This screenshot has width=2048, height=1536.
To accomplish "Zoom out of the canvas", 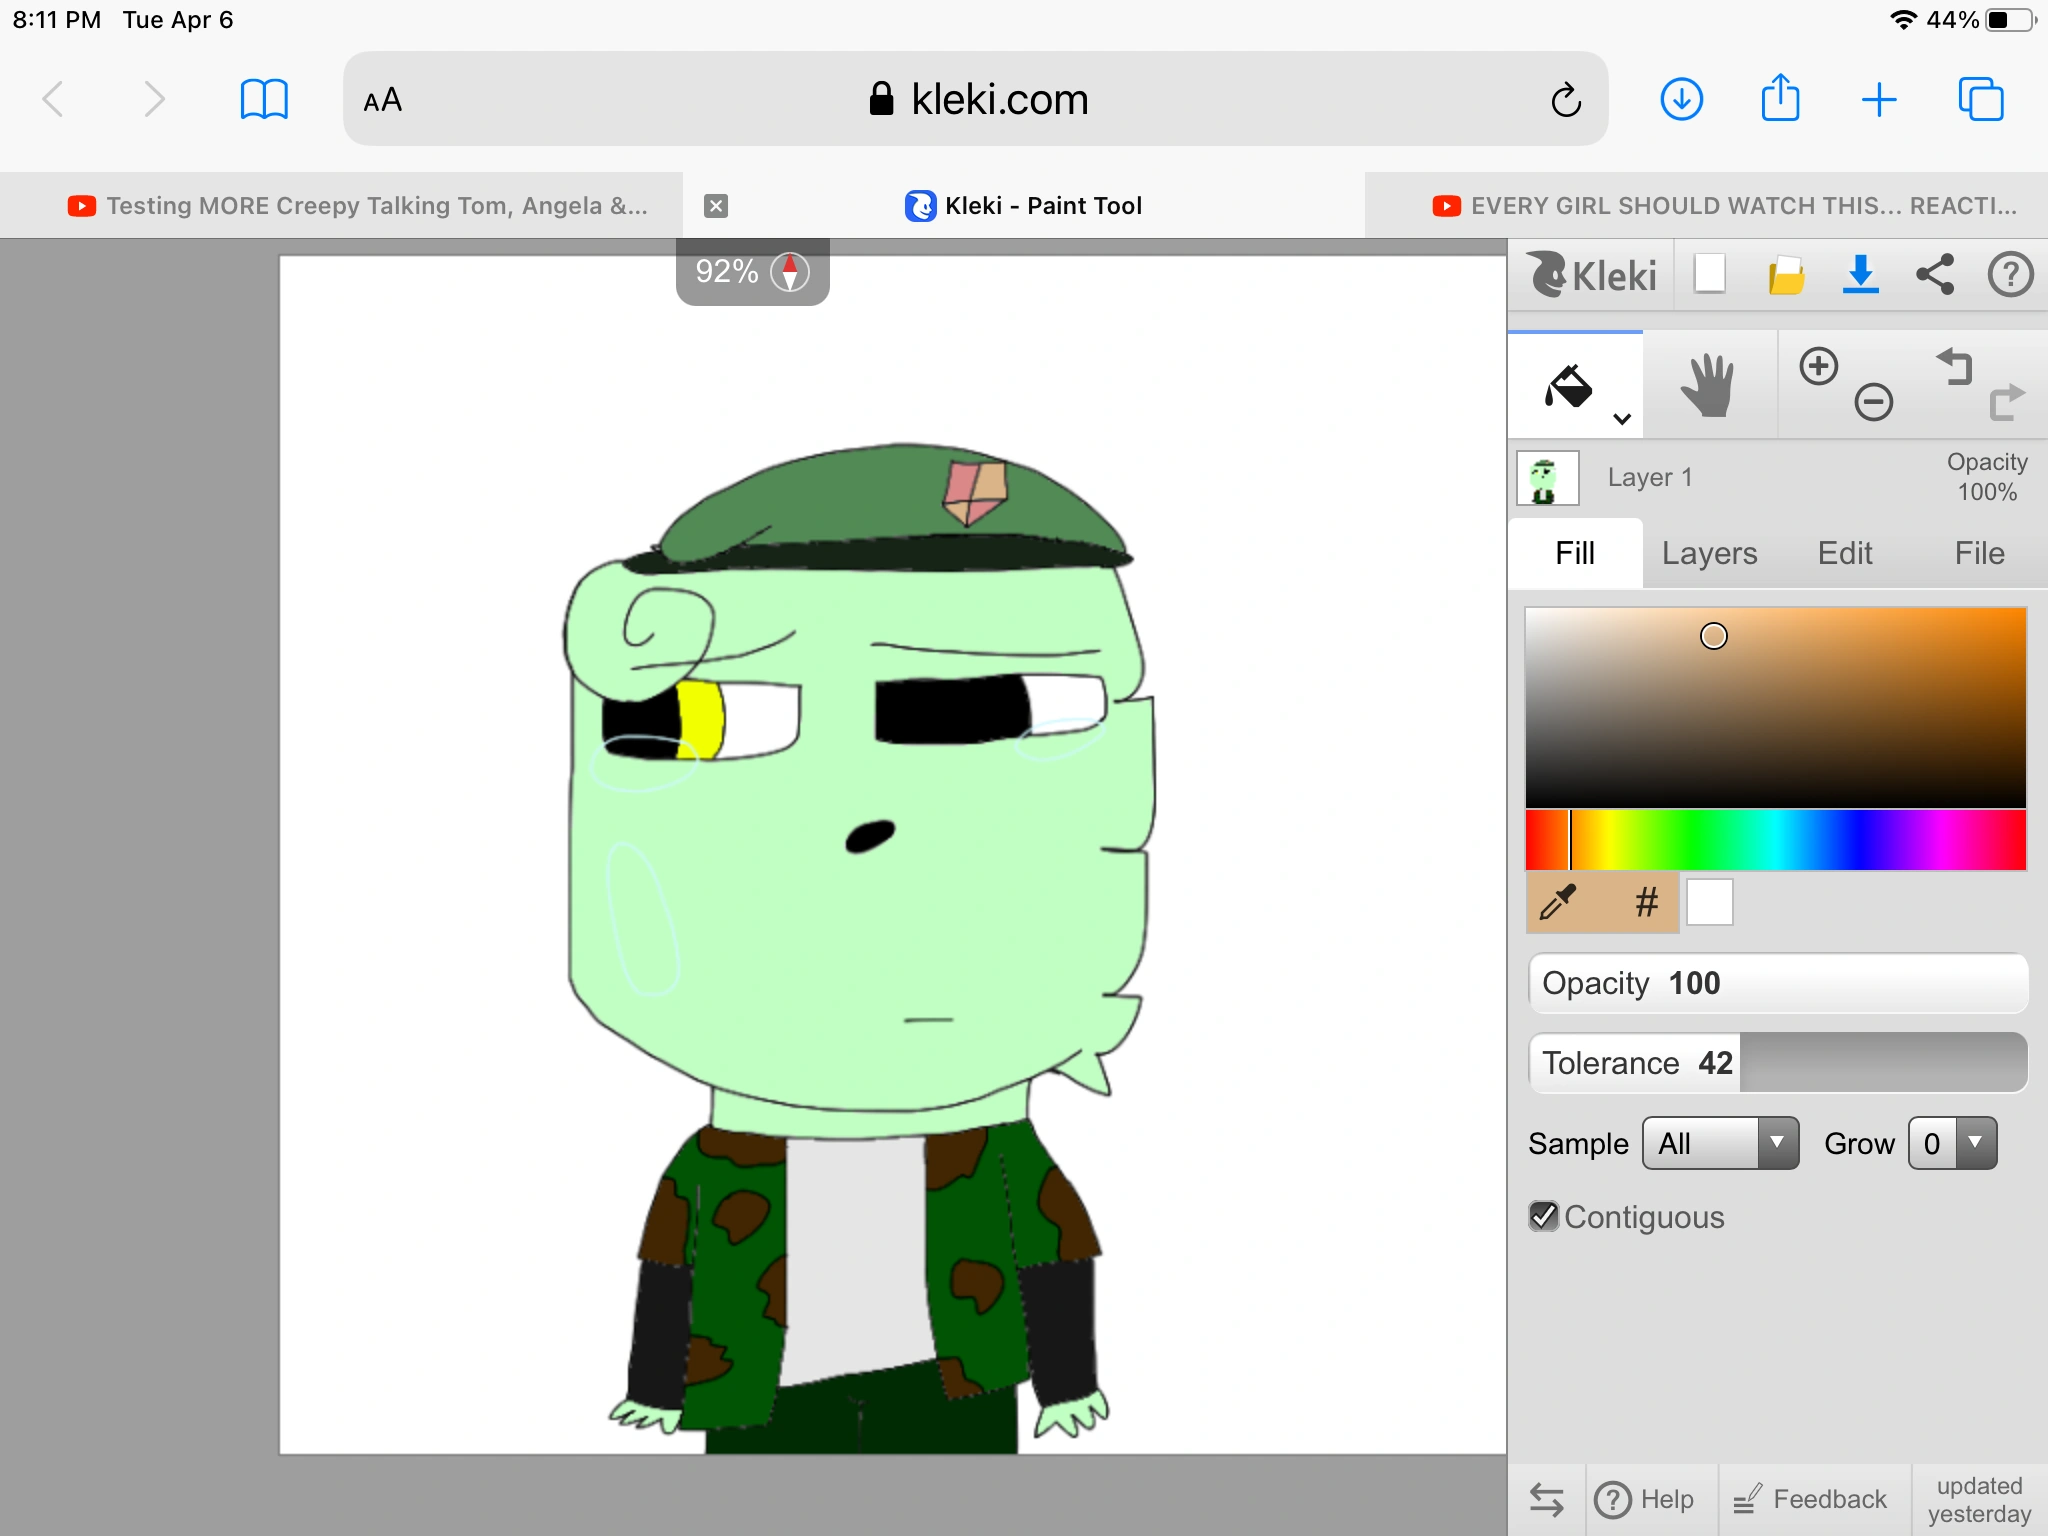I will [x=1873, y=402].
